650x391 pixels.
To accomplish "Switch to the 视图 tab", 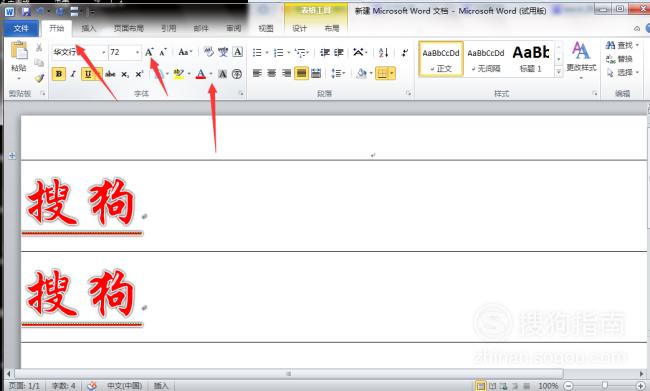I will click(266, 28).
